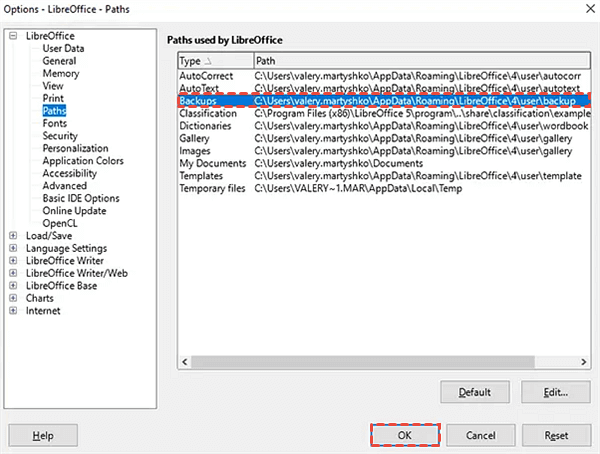Select the Load/Save category label

(49, 236)
